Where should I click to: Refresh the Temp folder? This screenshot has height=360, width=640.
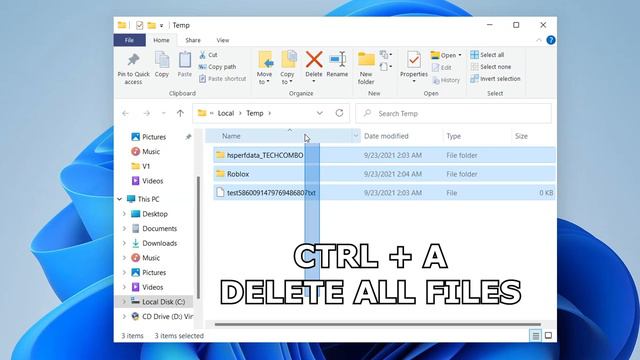pyautogui.click(x=339, y=113)
